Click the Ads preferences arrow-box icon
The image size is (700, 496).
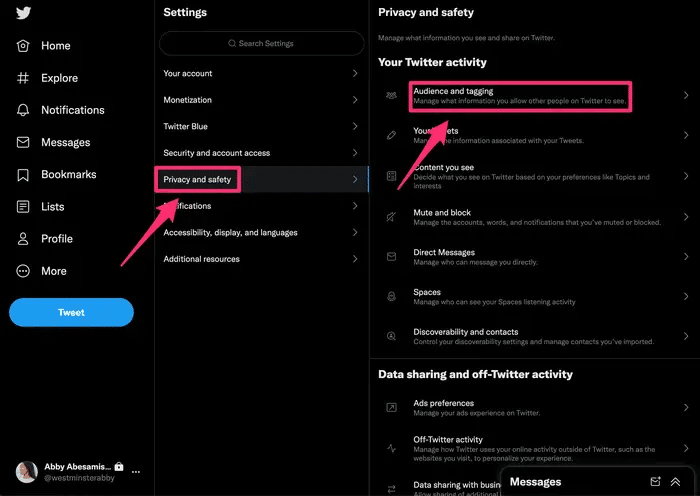[391, 407]
